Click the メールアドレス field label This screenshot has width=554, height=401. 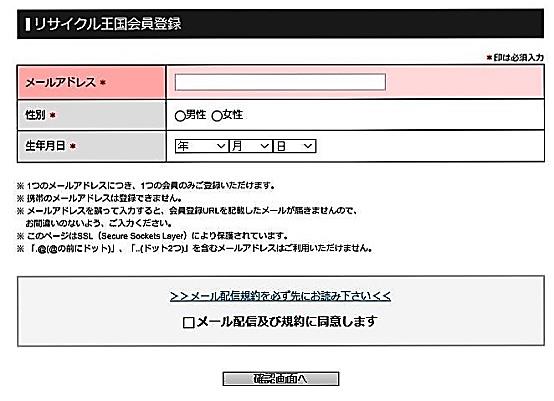tap(60, 82)
